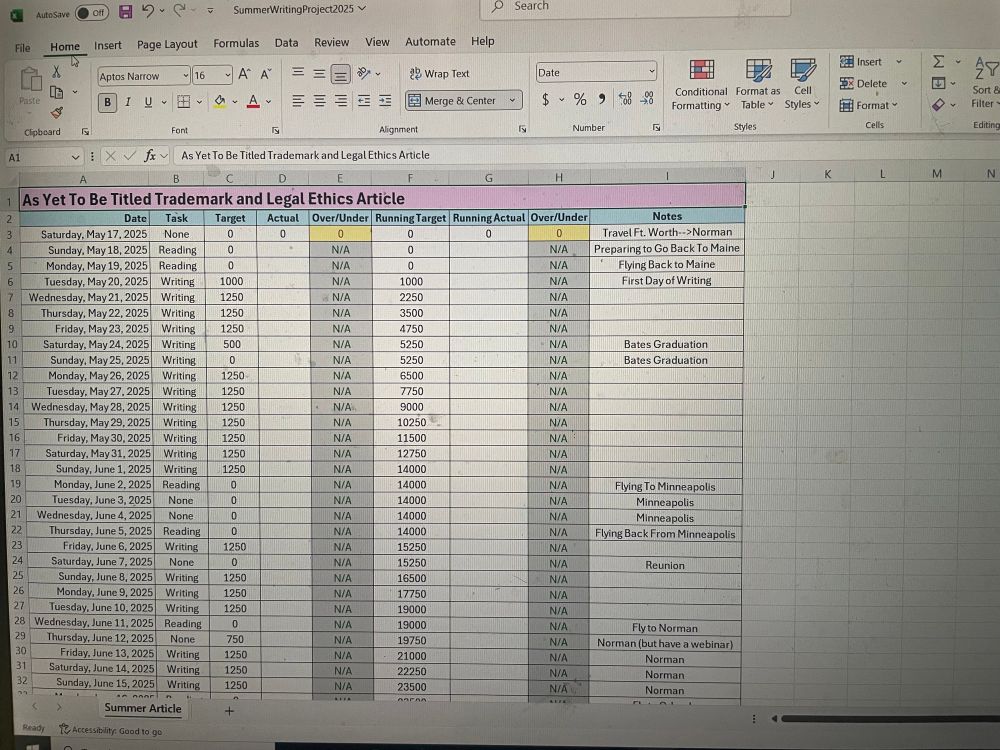This screenshot has width=1000, height=750.
Task: Open Format as Table gallery
Action: click(758, 84)
